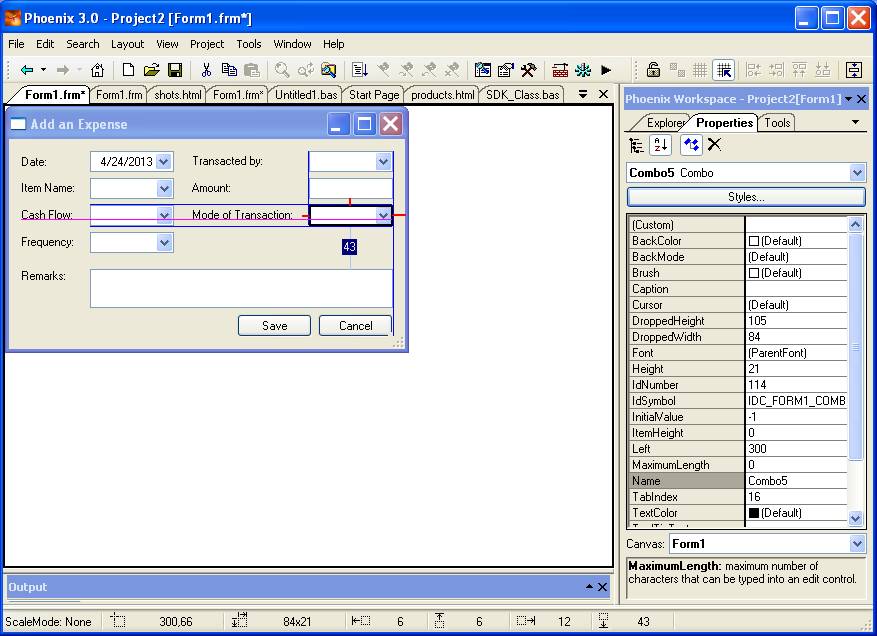Viewport: 877px width, 636px height.
Task: Open the hammer and wrench build tools icon
Action: click(x=529, y=70)
